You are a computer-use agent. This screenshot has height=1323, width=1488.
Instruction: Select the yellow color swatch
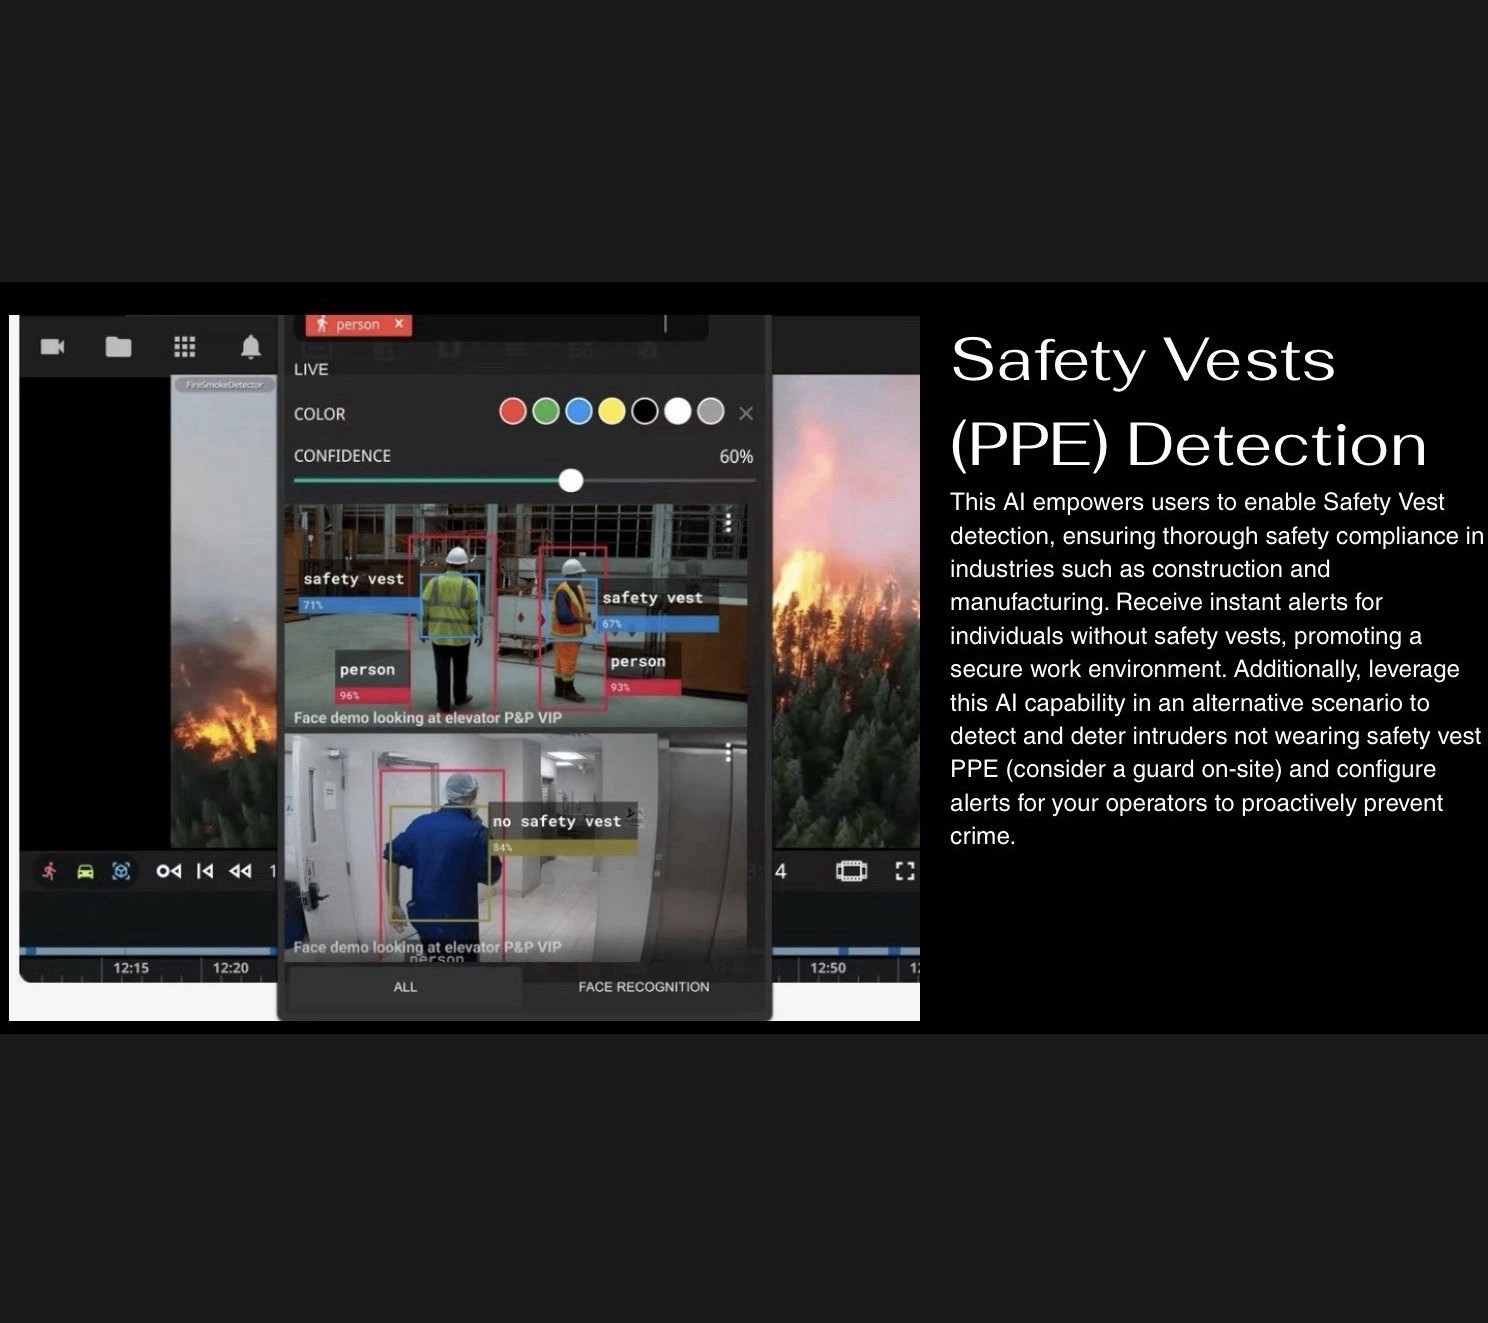pos(612,411)
